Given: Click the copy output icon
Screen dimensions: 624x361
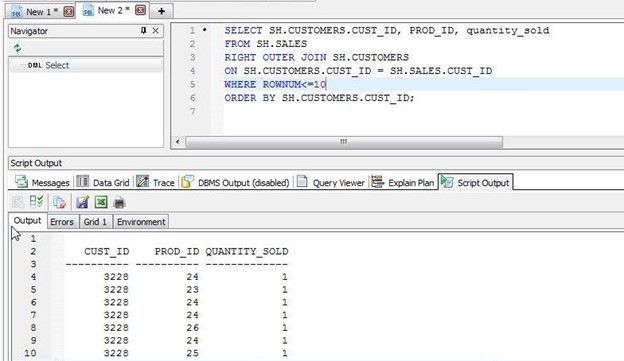Looking at the screenshot, I should (59, 202).
